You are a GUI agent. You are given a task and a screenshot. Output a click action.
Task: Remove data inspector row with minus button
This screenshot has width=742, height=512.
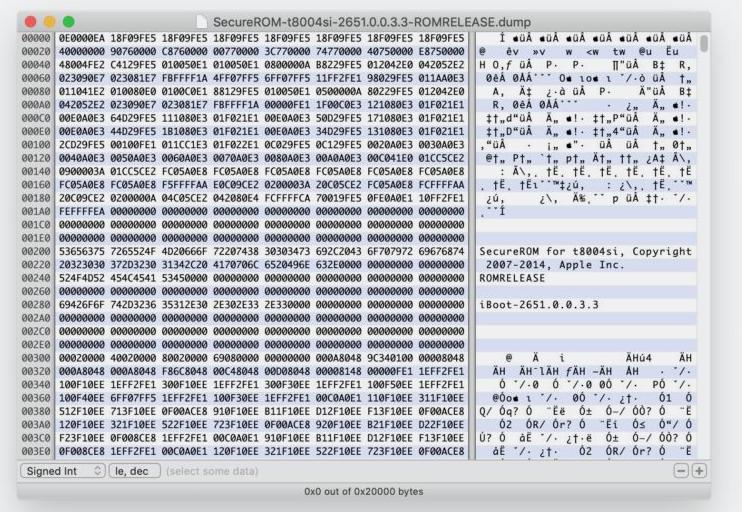681,471
